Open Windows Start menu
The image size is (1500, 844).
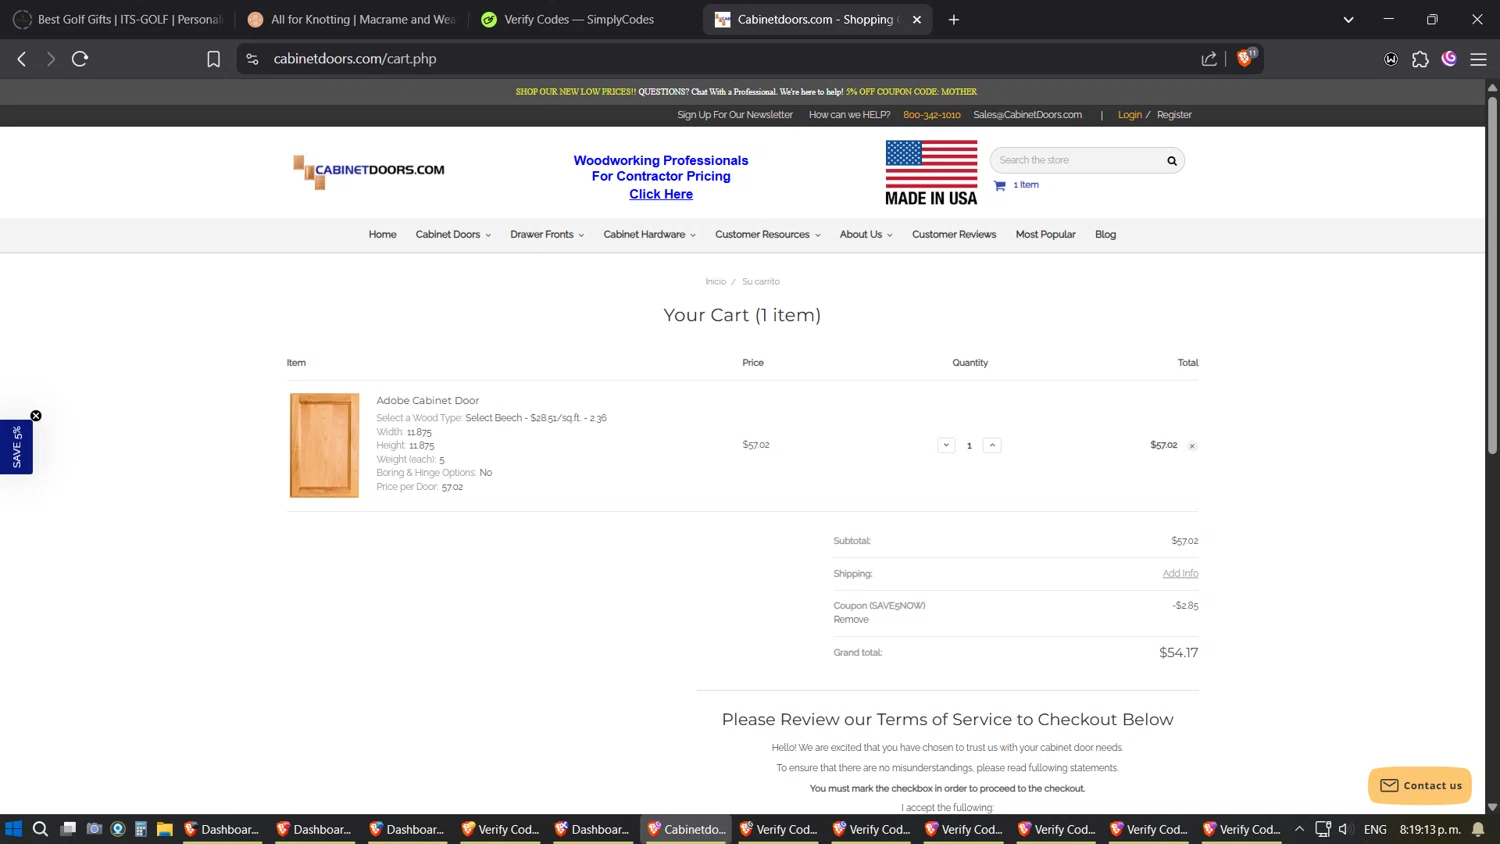pyautogui.click(x=13, y=829)
